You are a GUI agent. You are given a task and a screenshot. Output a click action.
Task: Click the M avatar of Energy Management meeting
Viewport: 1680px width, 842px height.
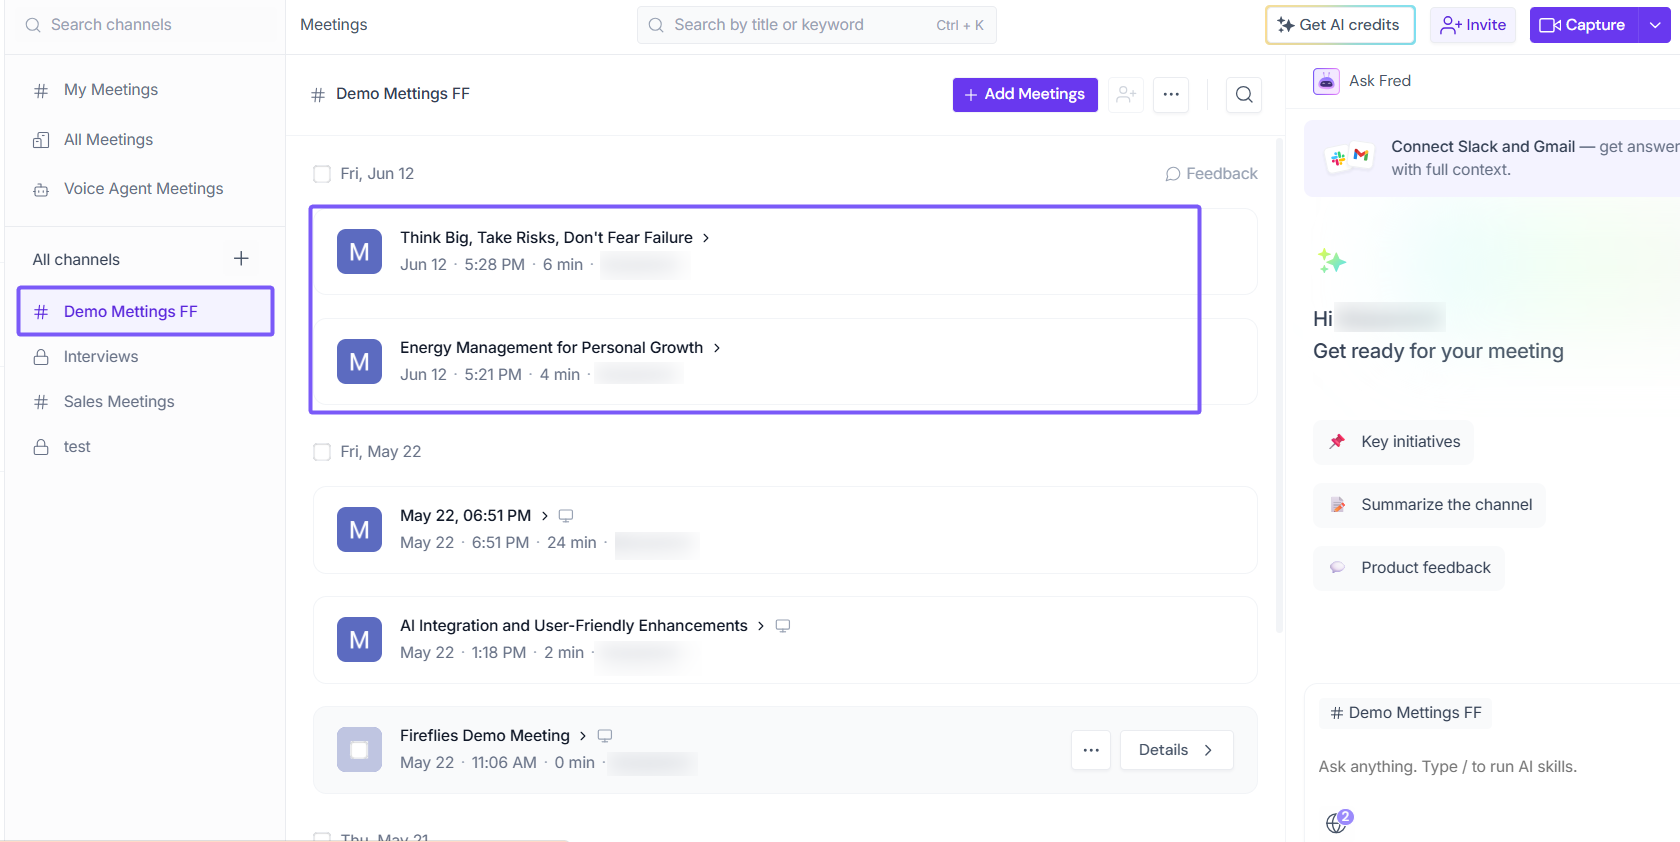click(x=359, y=362)
